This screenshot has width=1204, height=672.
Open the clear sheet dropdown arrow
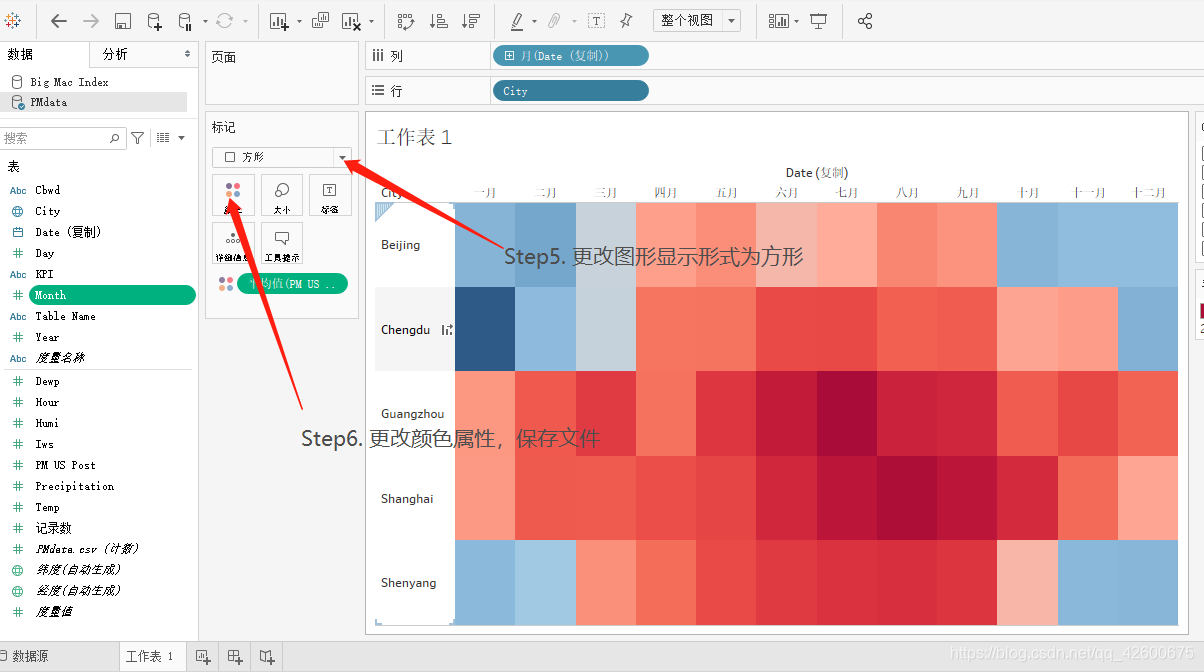[x=371, y=21]
